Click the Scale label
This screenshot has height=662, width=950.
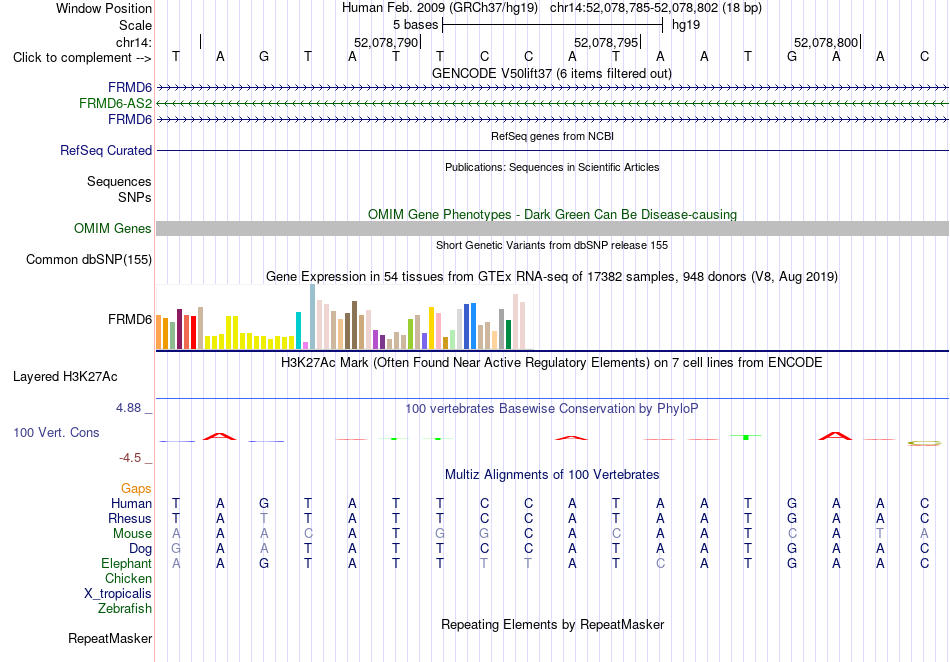135,25
